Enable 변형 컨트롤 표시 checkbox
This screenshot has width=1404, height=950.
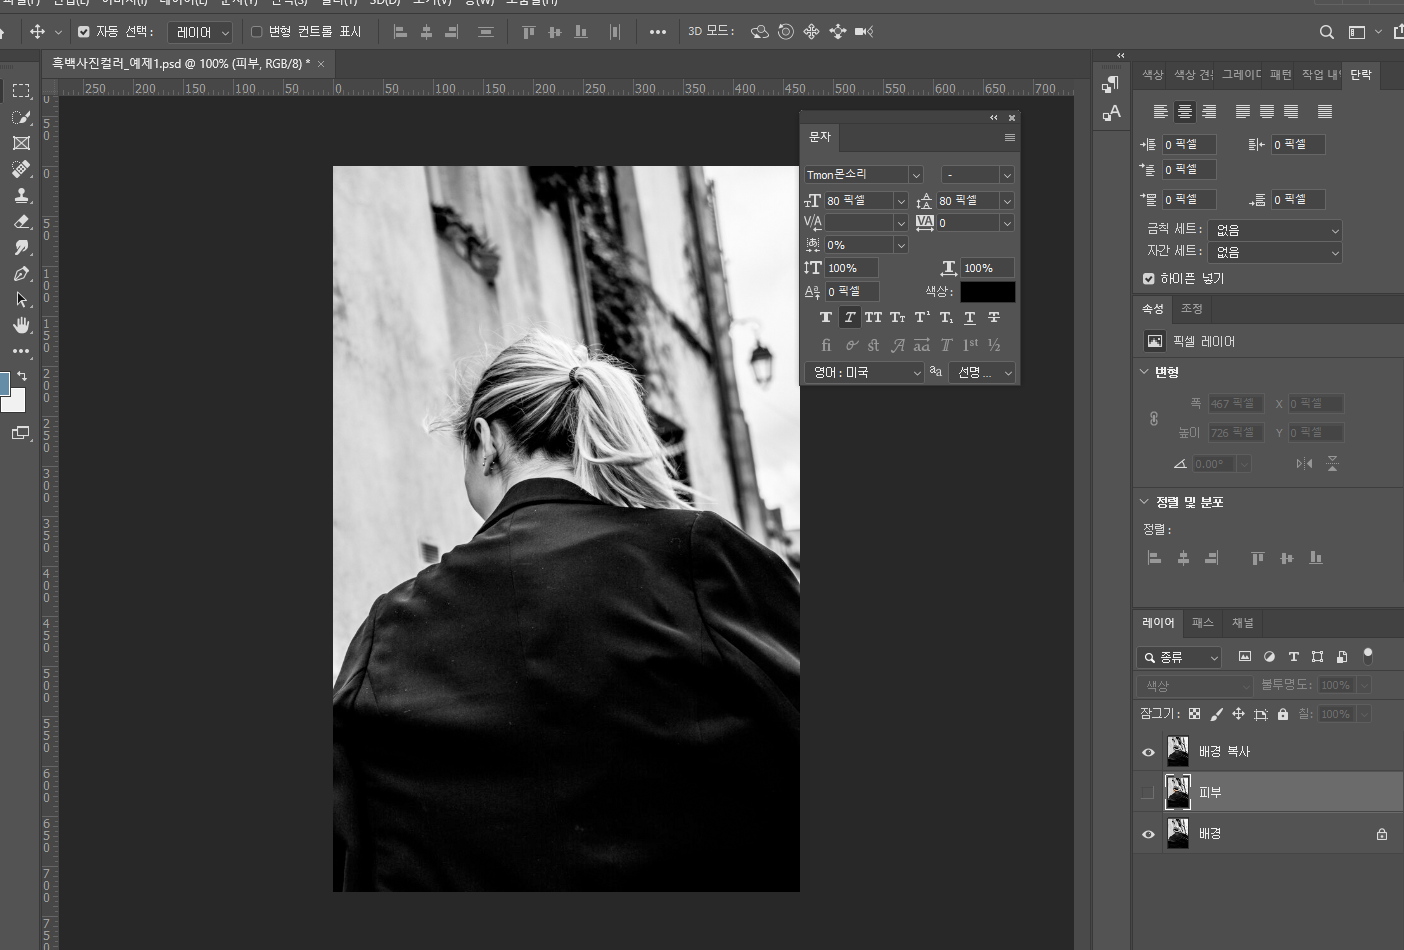pos(256,32)
